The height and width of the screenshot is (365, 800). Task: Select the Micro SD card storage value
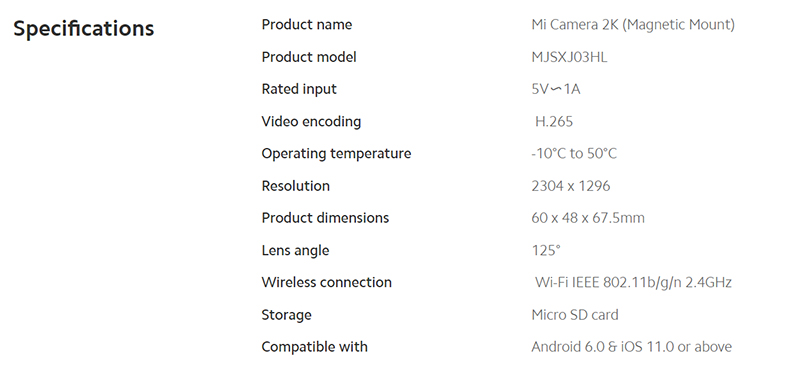click(575, 314)
